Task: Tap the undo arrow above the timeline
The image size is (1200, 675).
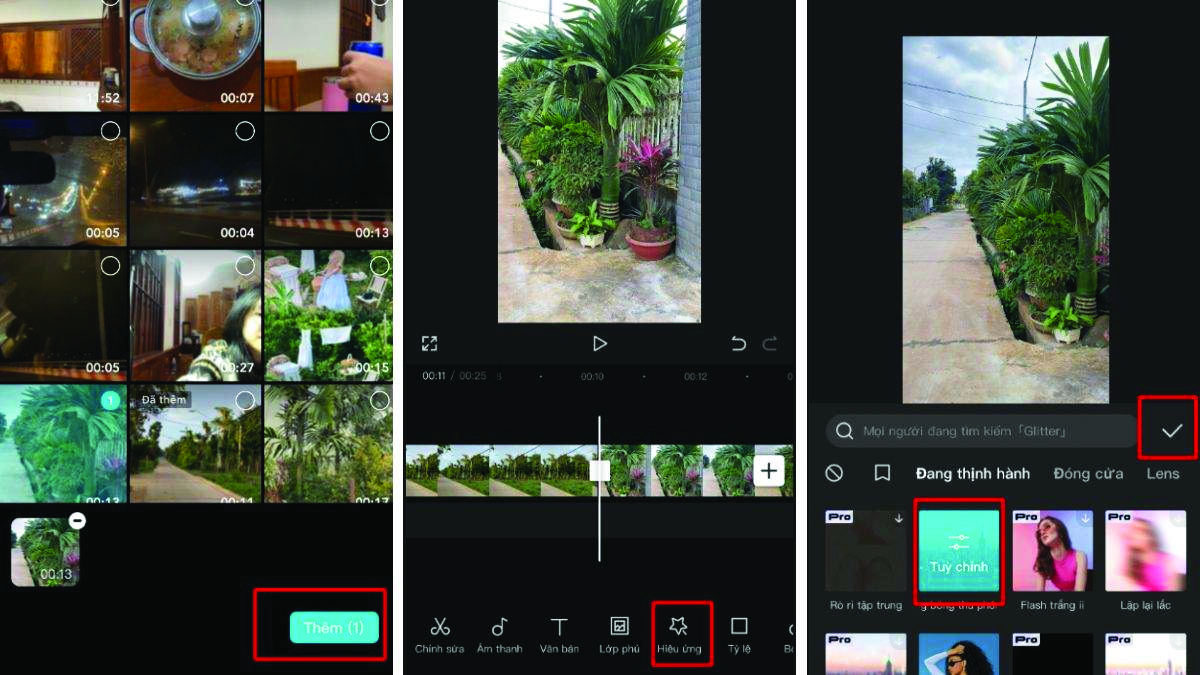Action: pos(738,343)
